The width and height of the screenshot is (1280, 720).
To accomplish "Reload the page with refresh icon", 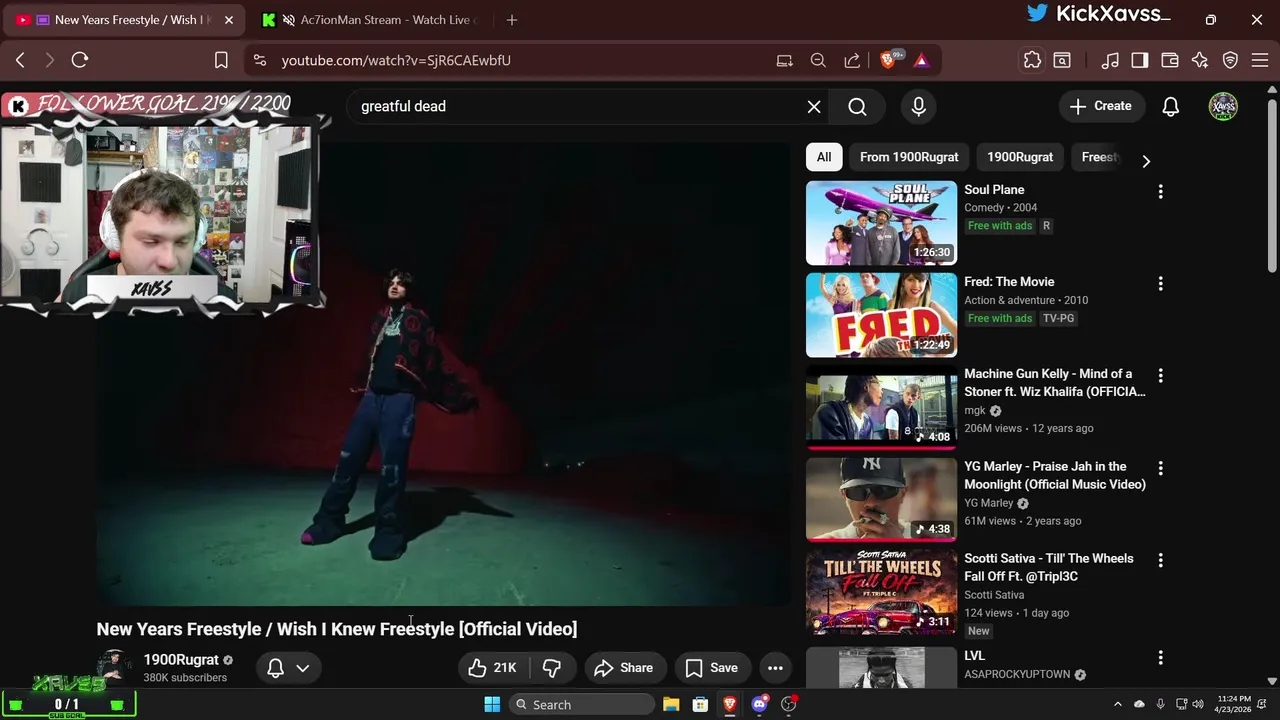I will [x=80, y=60].
